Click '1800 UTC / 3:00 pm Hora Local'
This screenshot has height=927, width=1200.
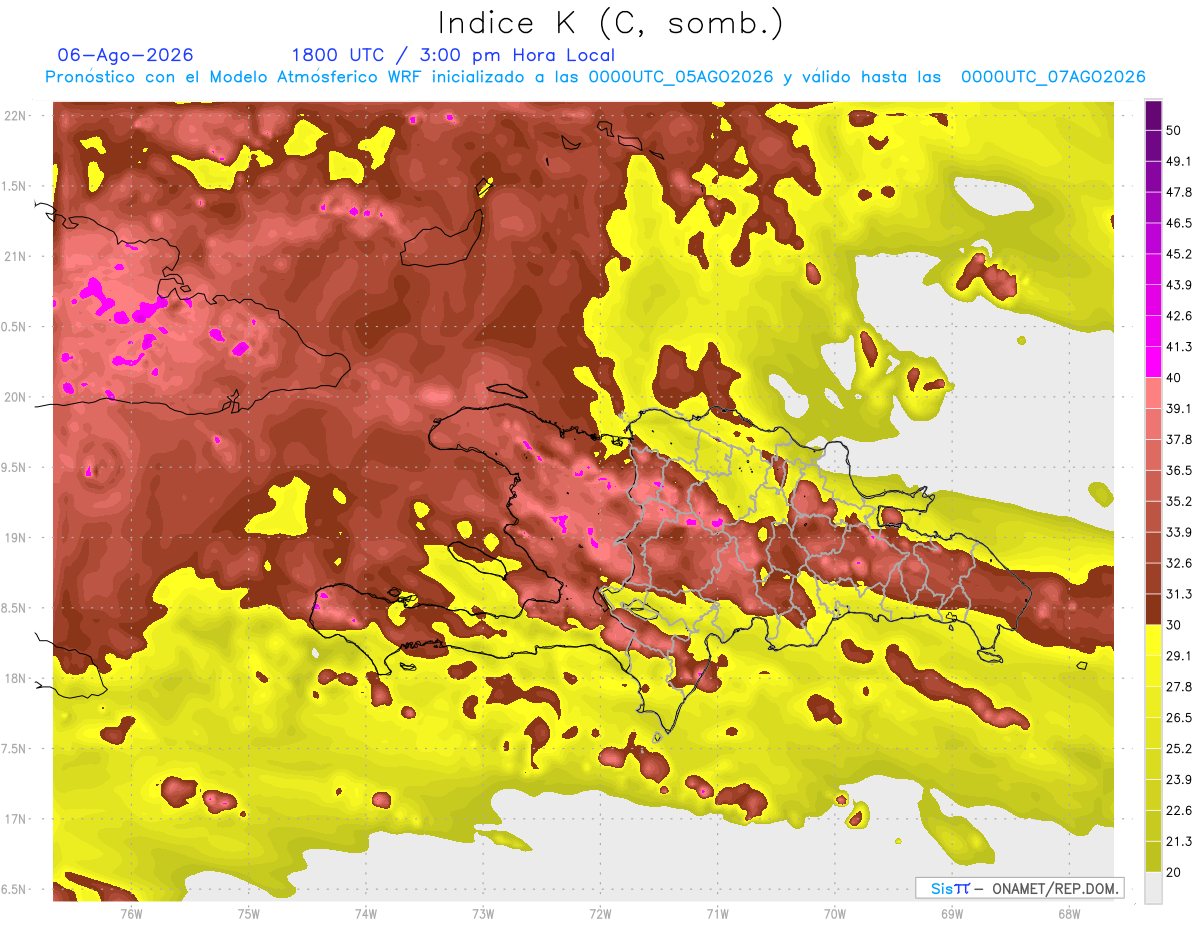(x=453, y=55)
